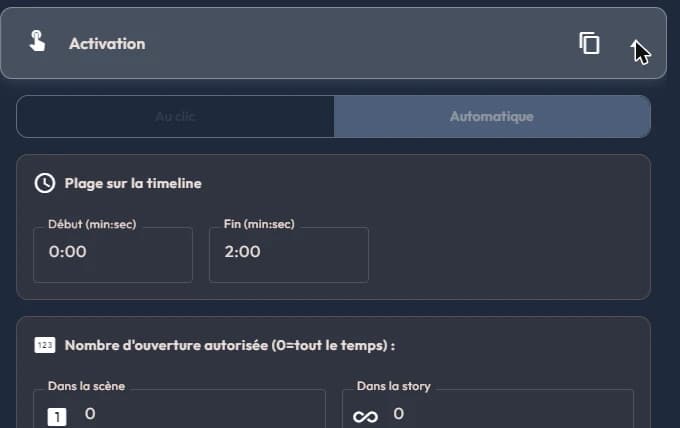Select the Automatique activation mode
This screenshot has width=680, height=428.
coord(492,117)
